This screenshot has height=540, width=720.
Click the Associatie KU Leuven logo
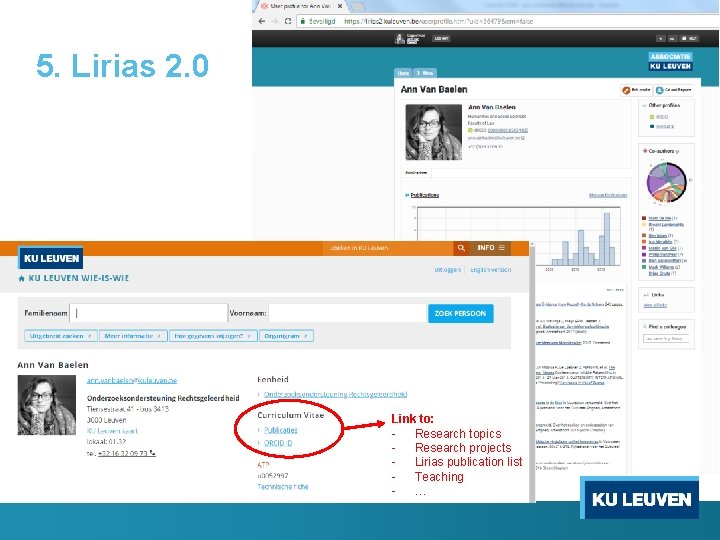(670, 61)
